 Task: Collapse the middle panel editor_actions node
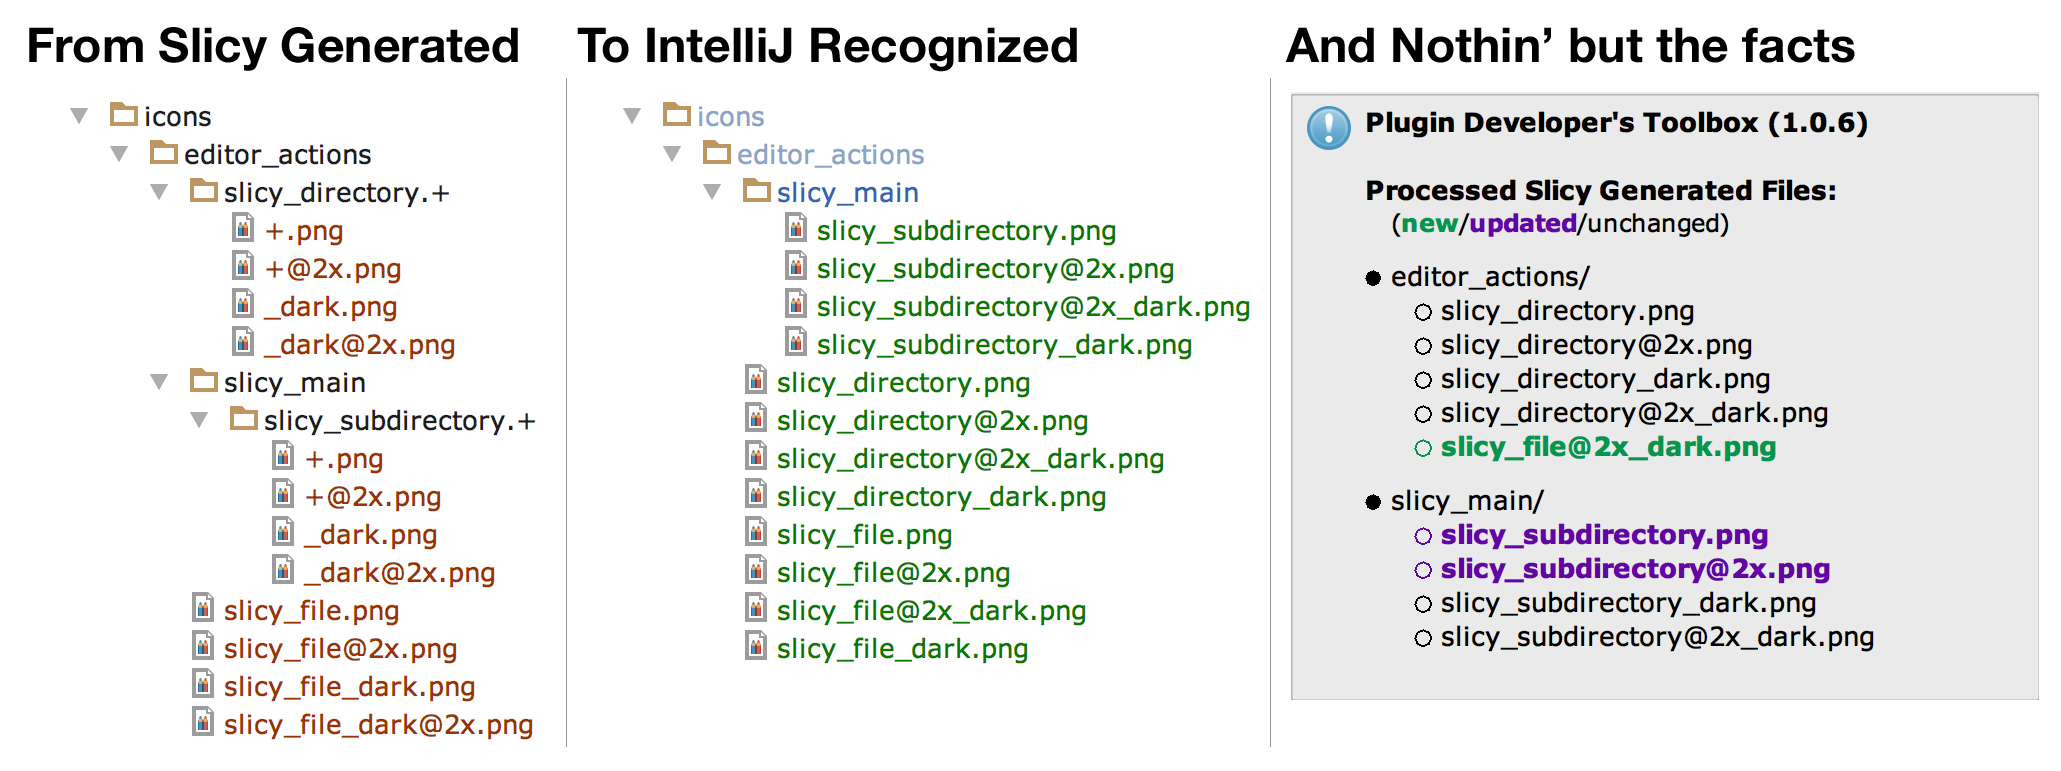(672, 154)
